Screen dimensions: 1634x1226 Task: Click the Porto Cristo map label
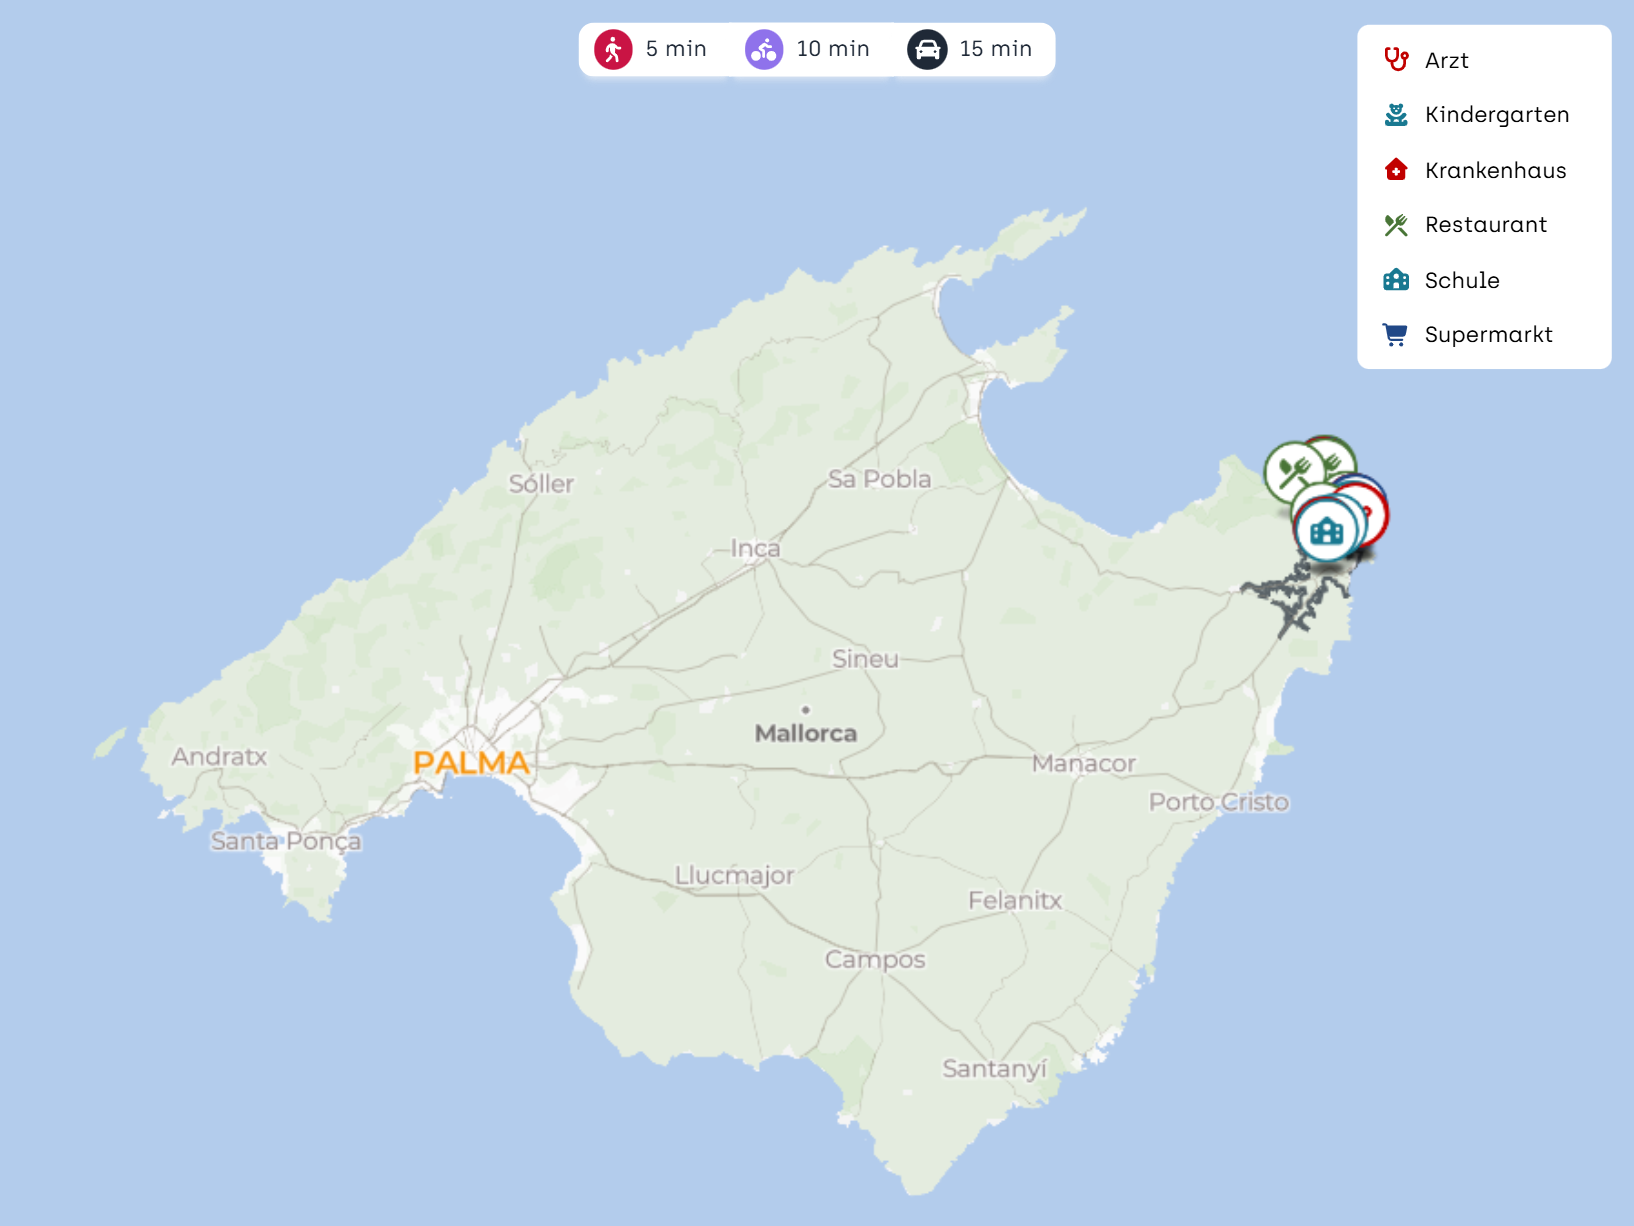(x=1218, y=802)
